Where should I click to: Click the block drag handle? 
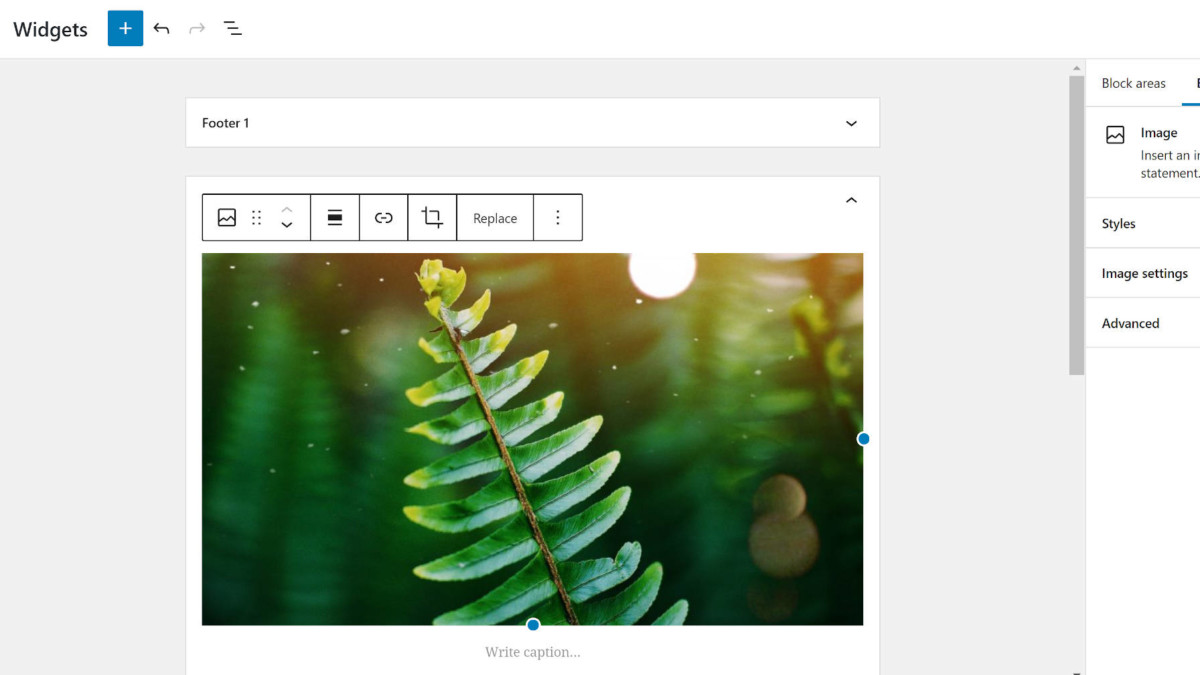click(257, 218)
